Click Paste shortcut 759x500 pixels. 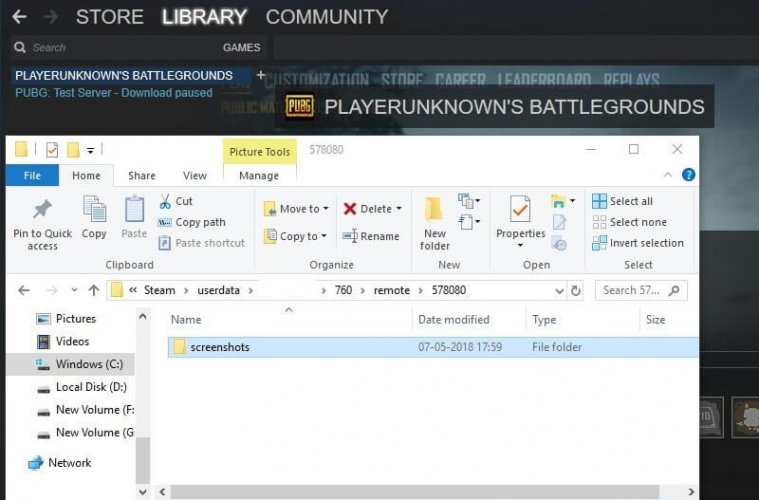point(202,243)
